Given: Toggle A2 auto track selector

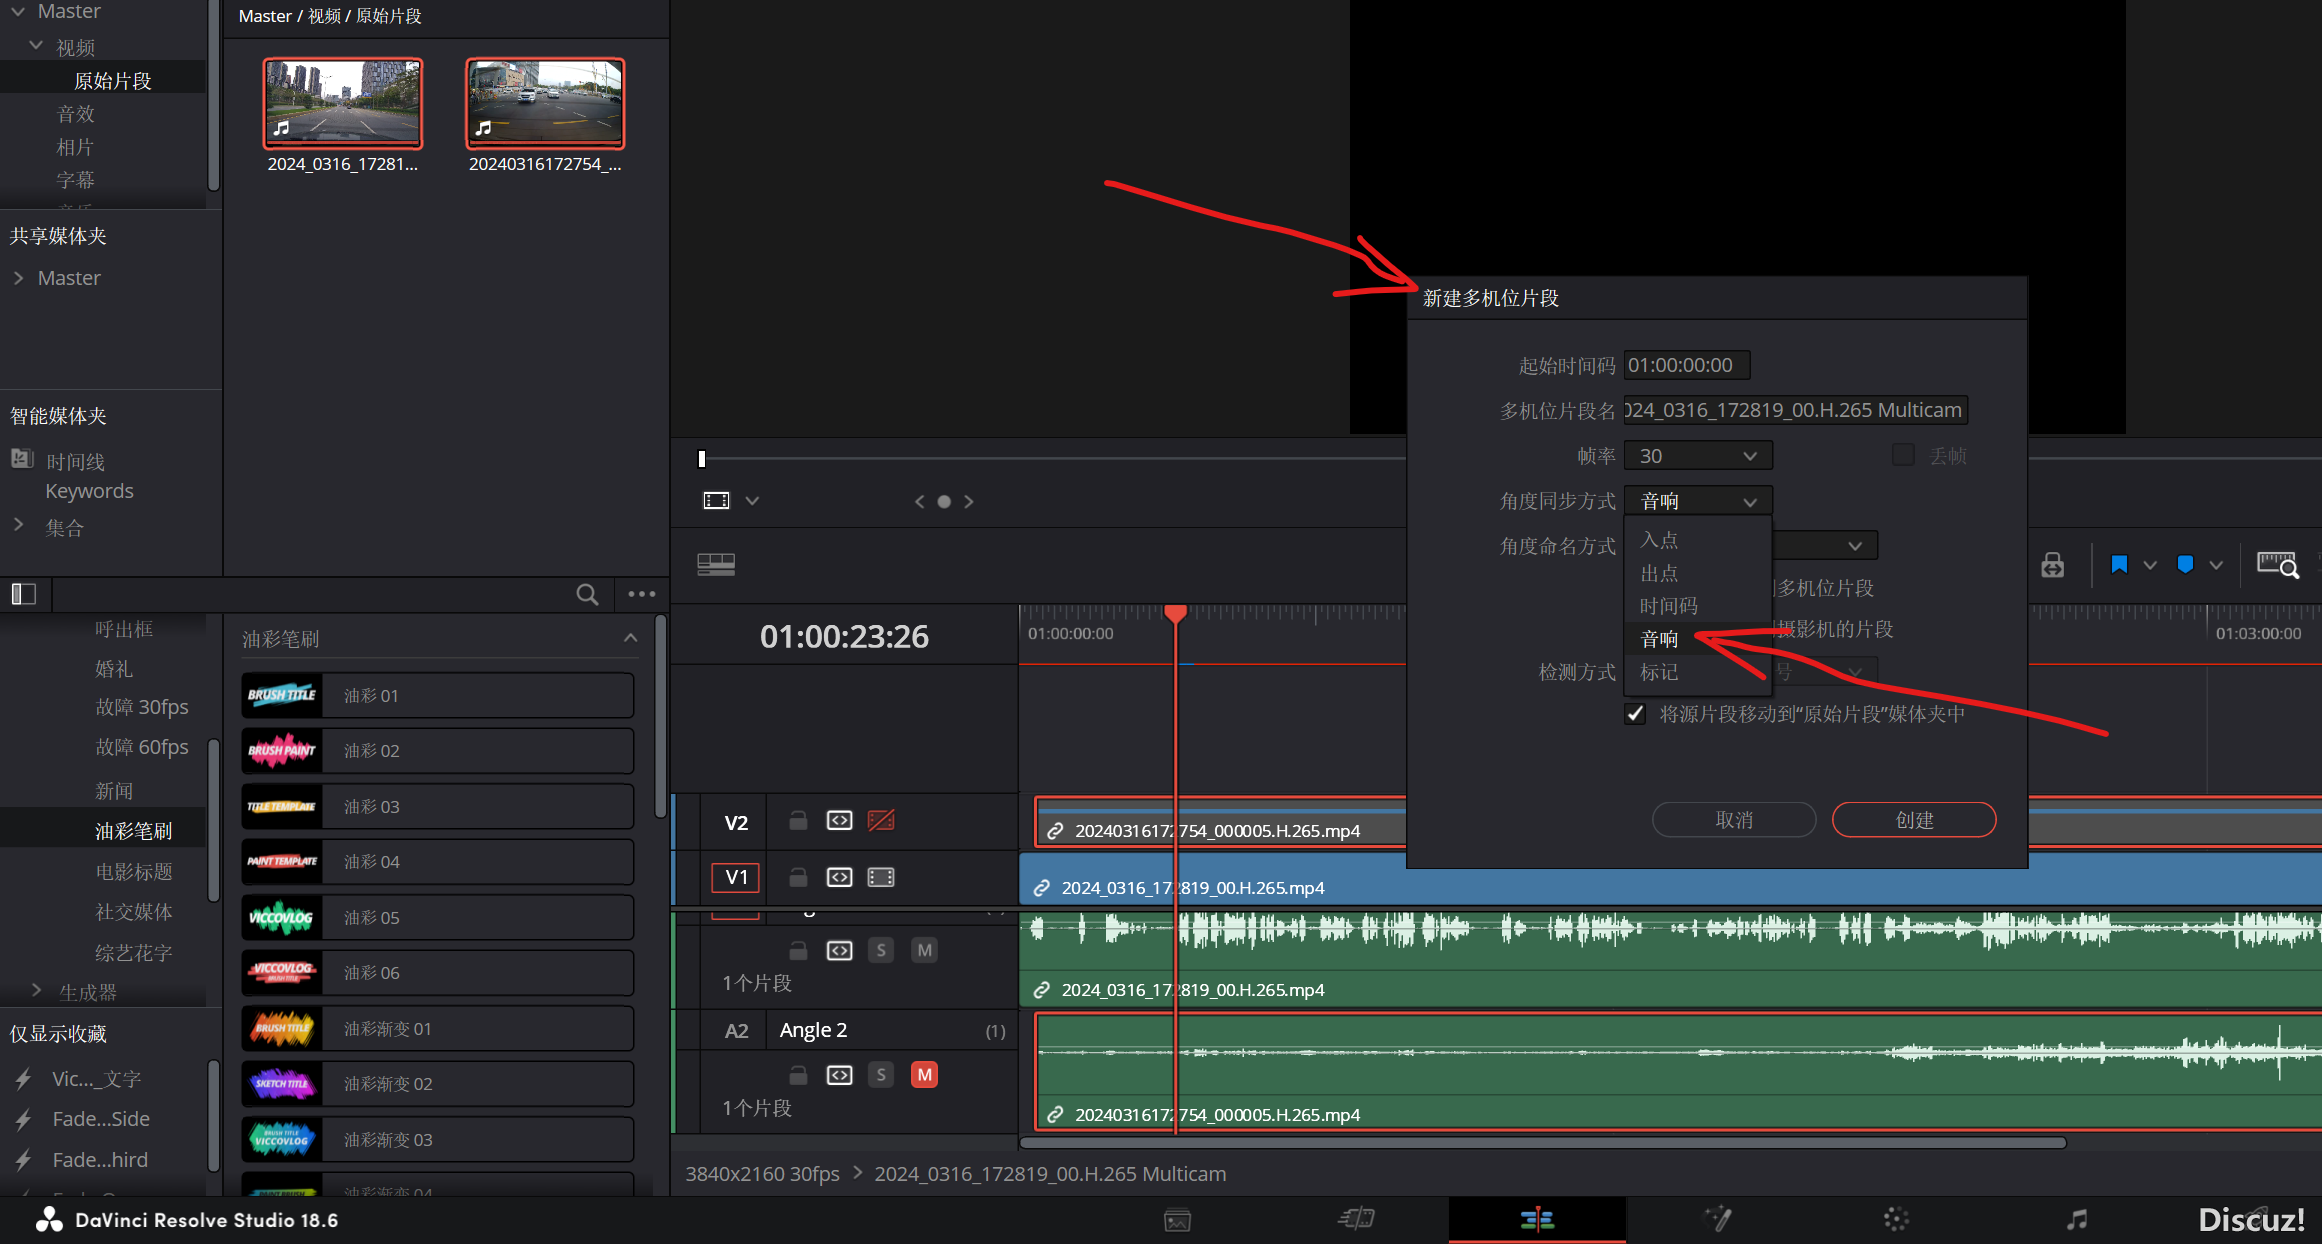Looking at the screenshot, I should click(x=839, y=1075).
